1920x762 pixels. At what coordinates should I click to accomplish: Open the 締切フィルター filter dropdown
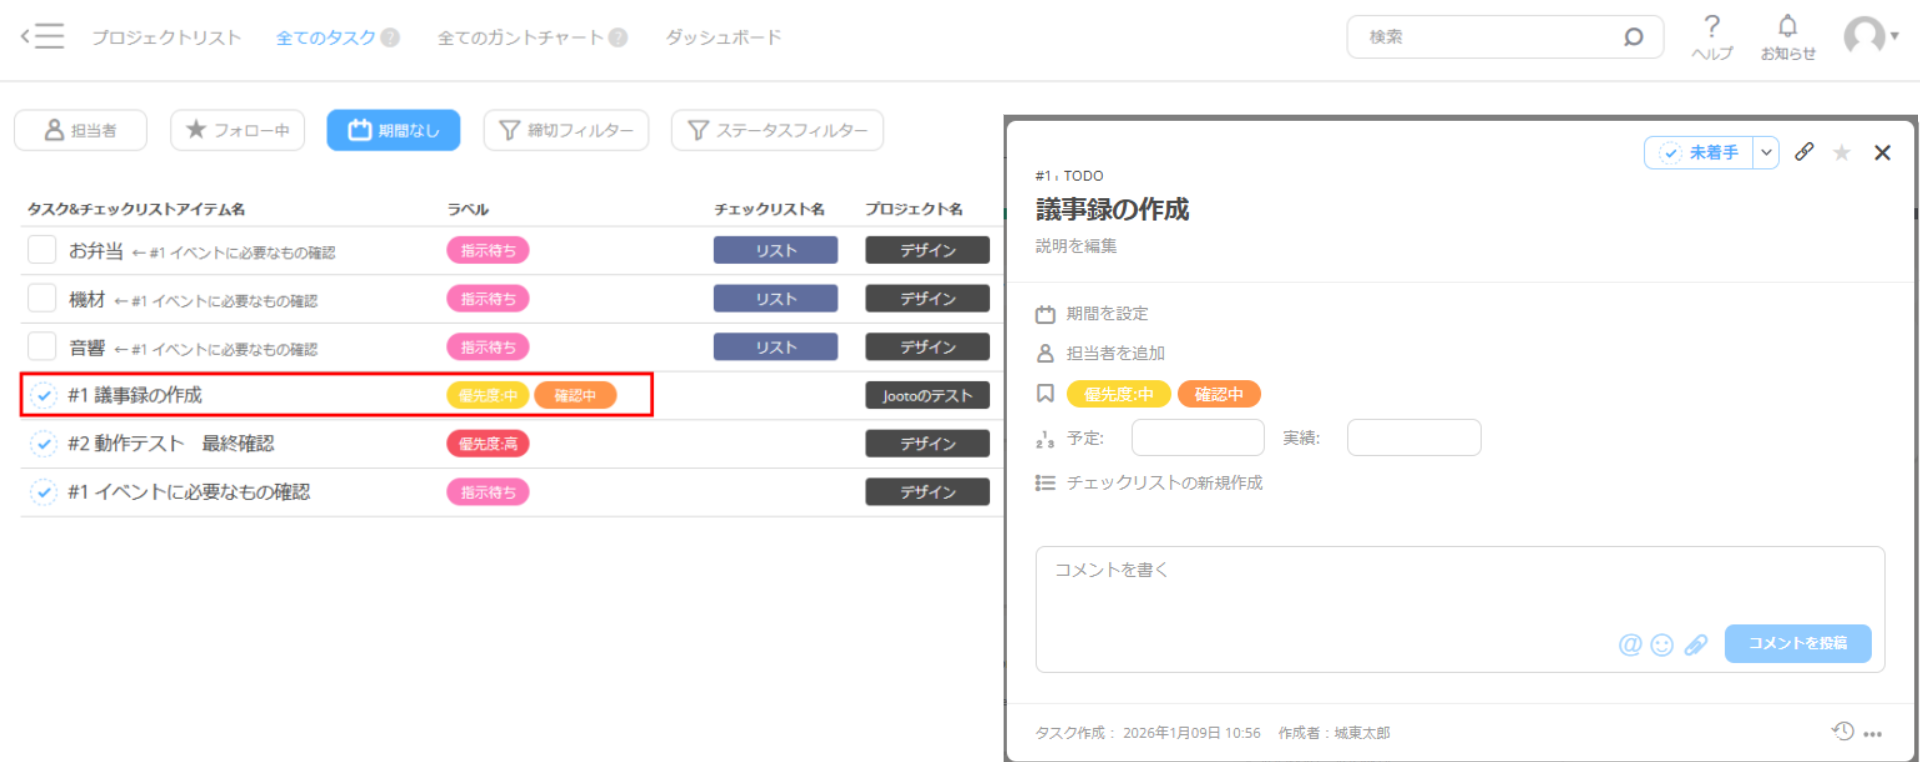point(566,131)
